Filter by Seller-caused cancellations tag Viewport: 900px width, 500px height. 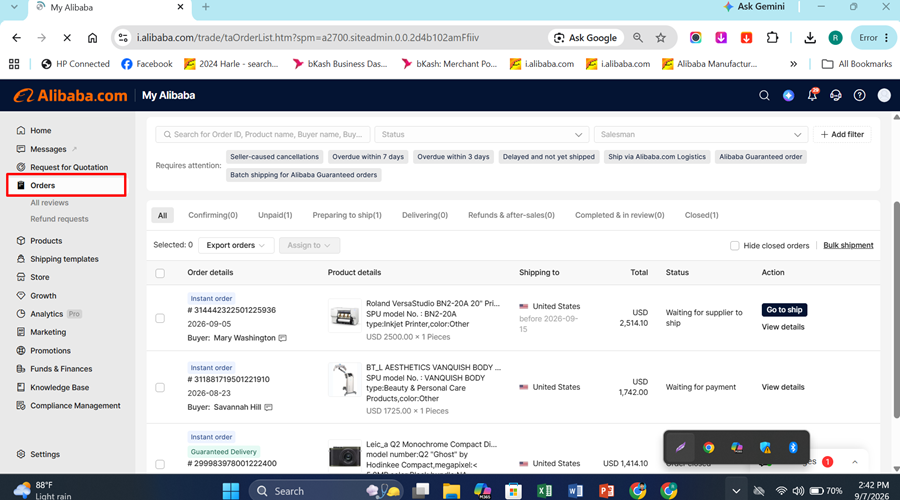pyautogui.click(x=274, y=157)
